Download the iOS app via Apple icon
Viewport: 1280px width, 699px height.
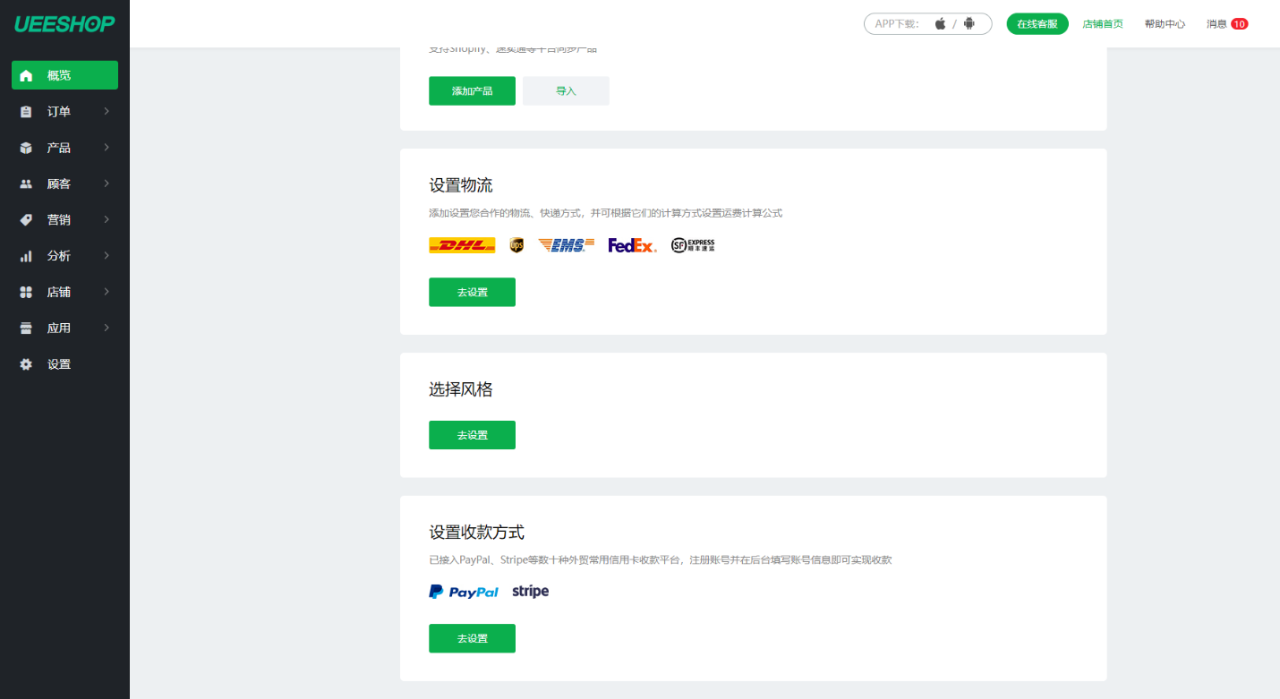(940, 24)
